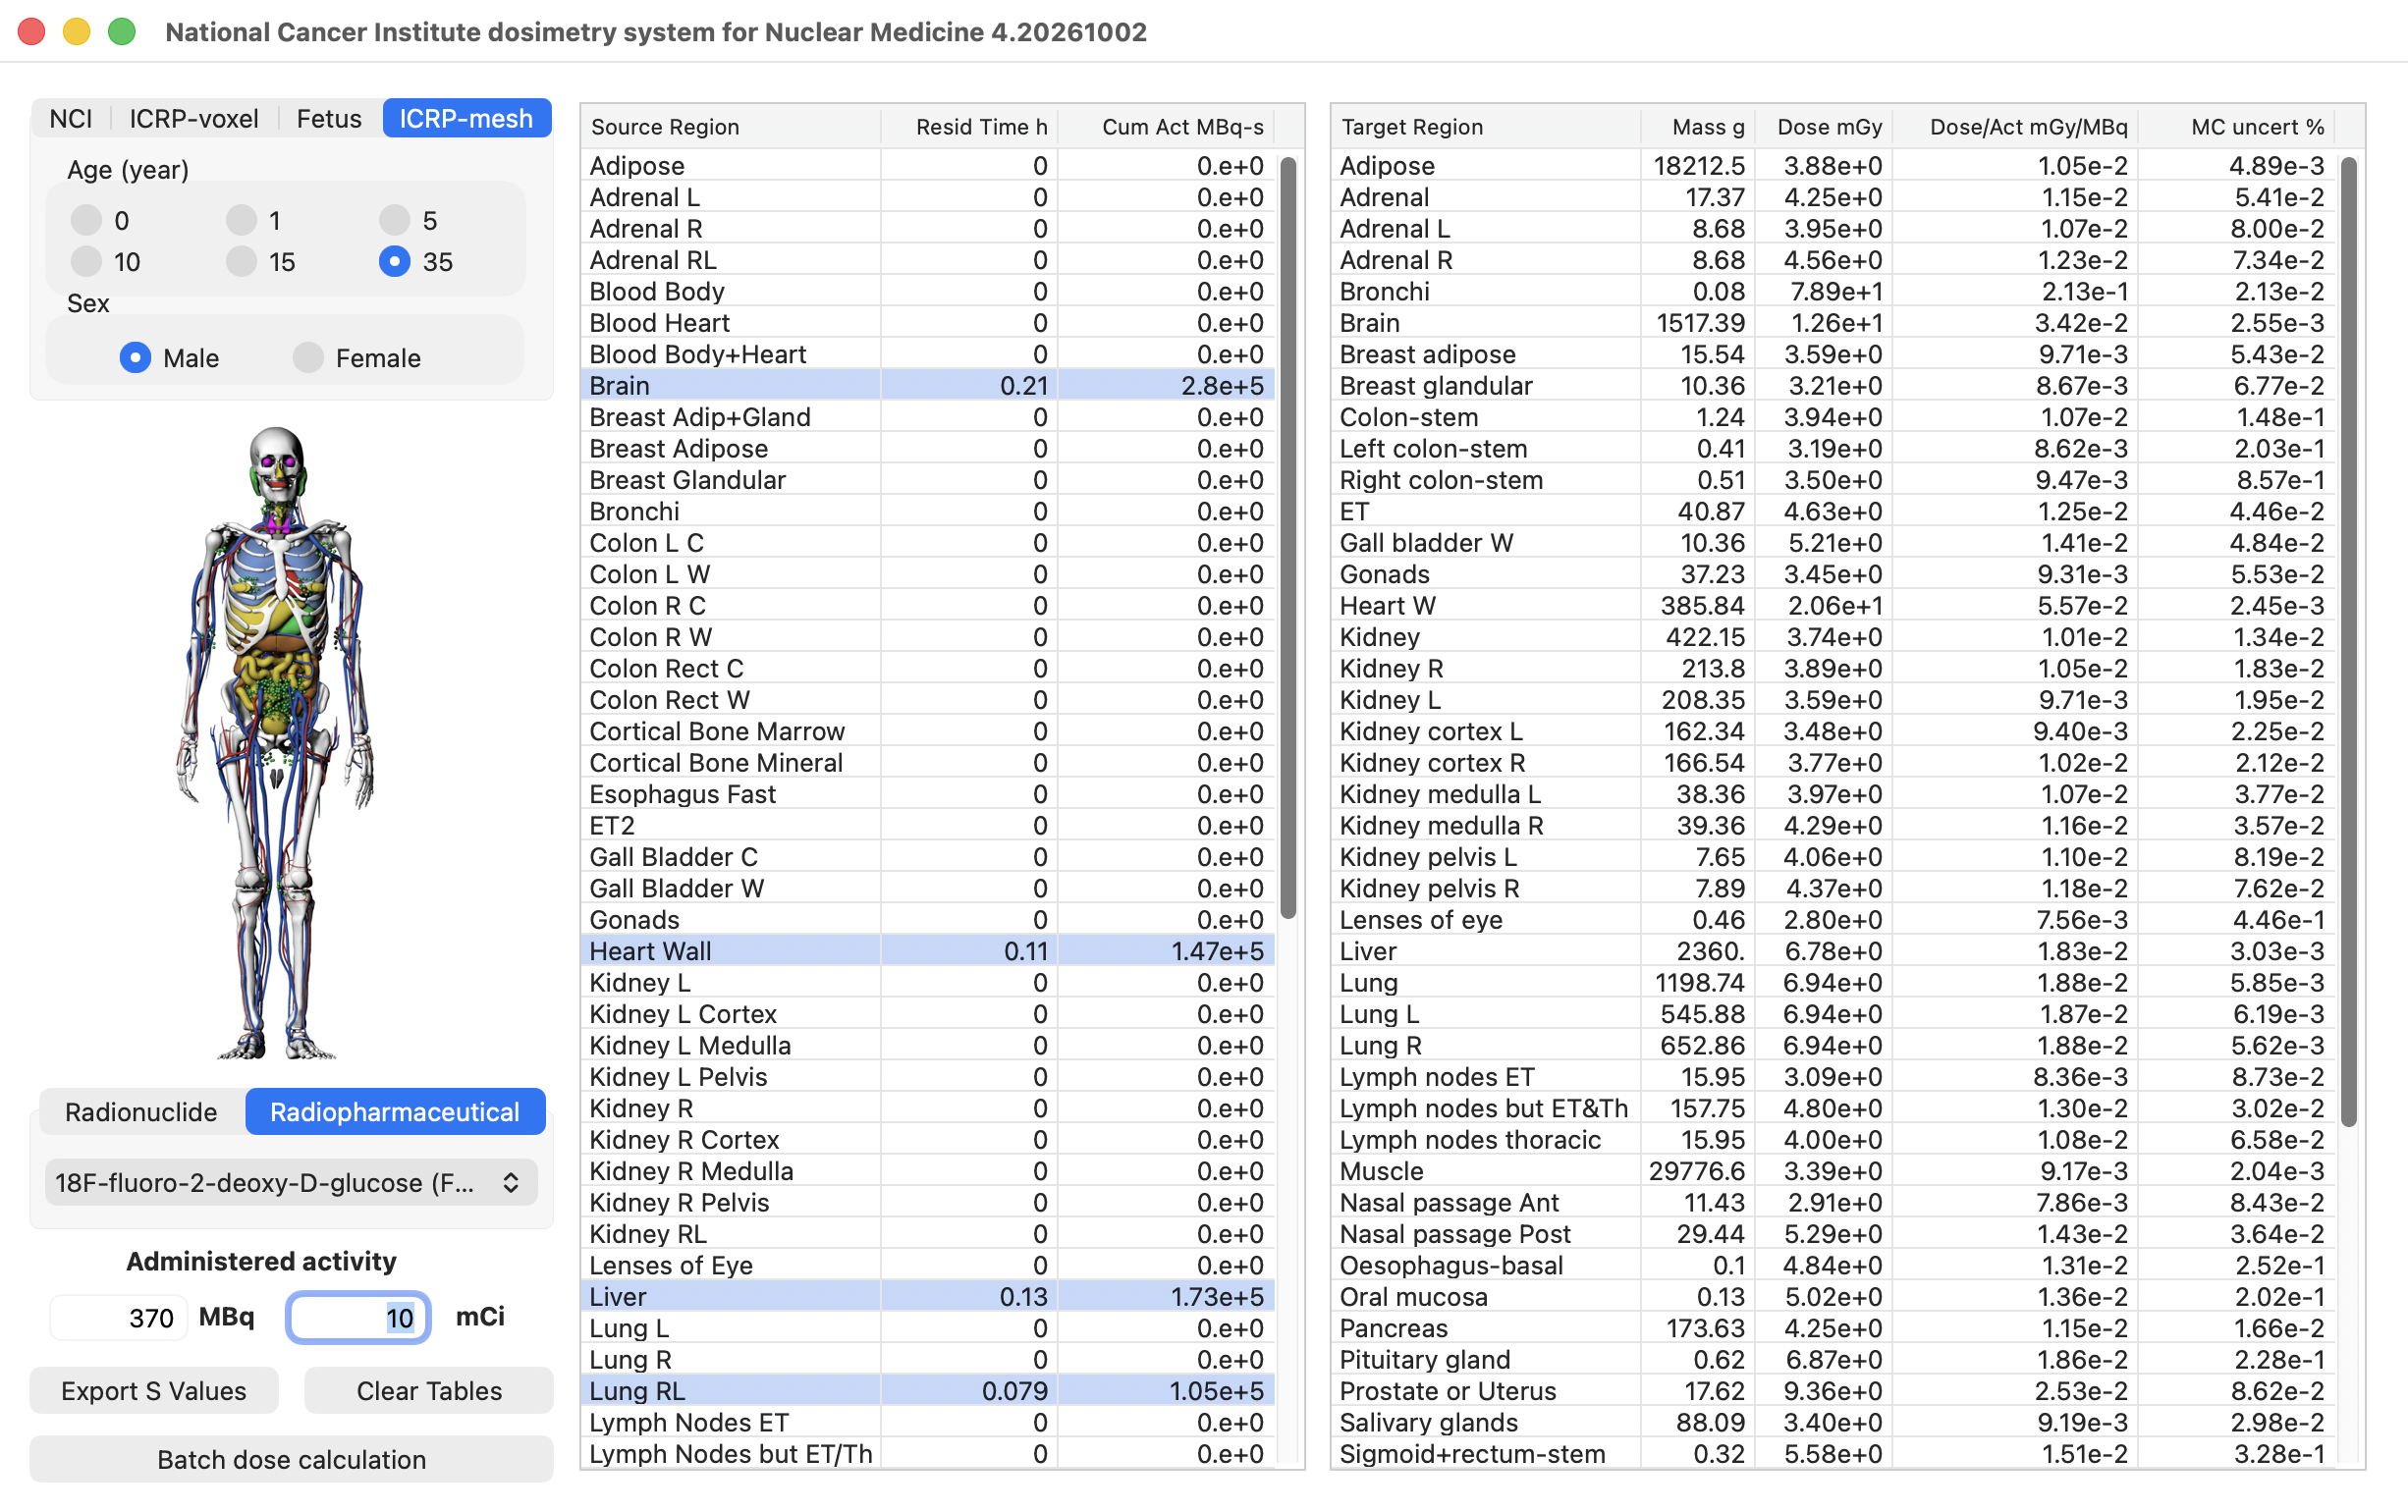Click Clear Tables button
The height and width of the screenshot is (1512, 2408).
click(429, 1390)
